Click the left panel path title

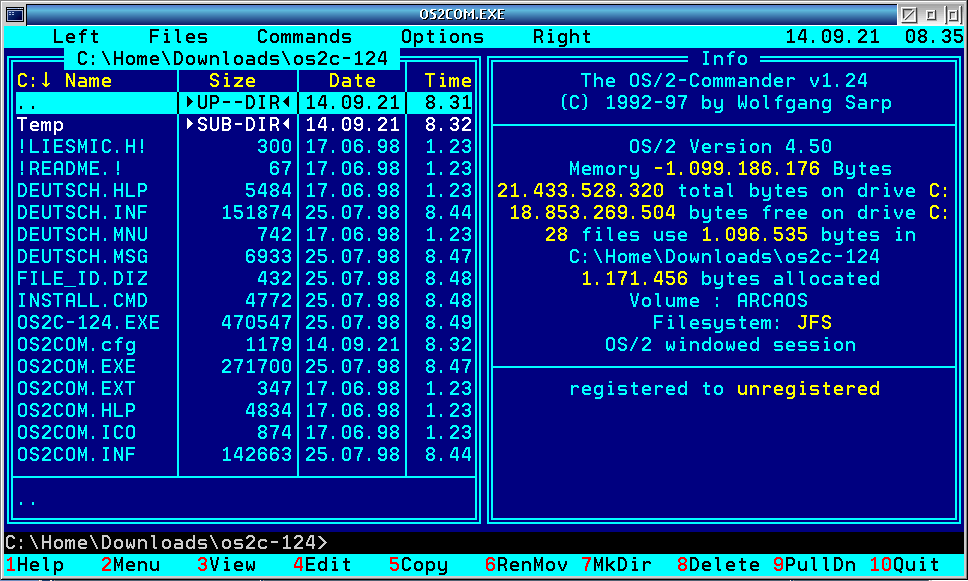click(232, 59)
